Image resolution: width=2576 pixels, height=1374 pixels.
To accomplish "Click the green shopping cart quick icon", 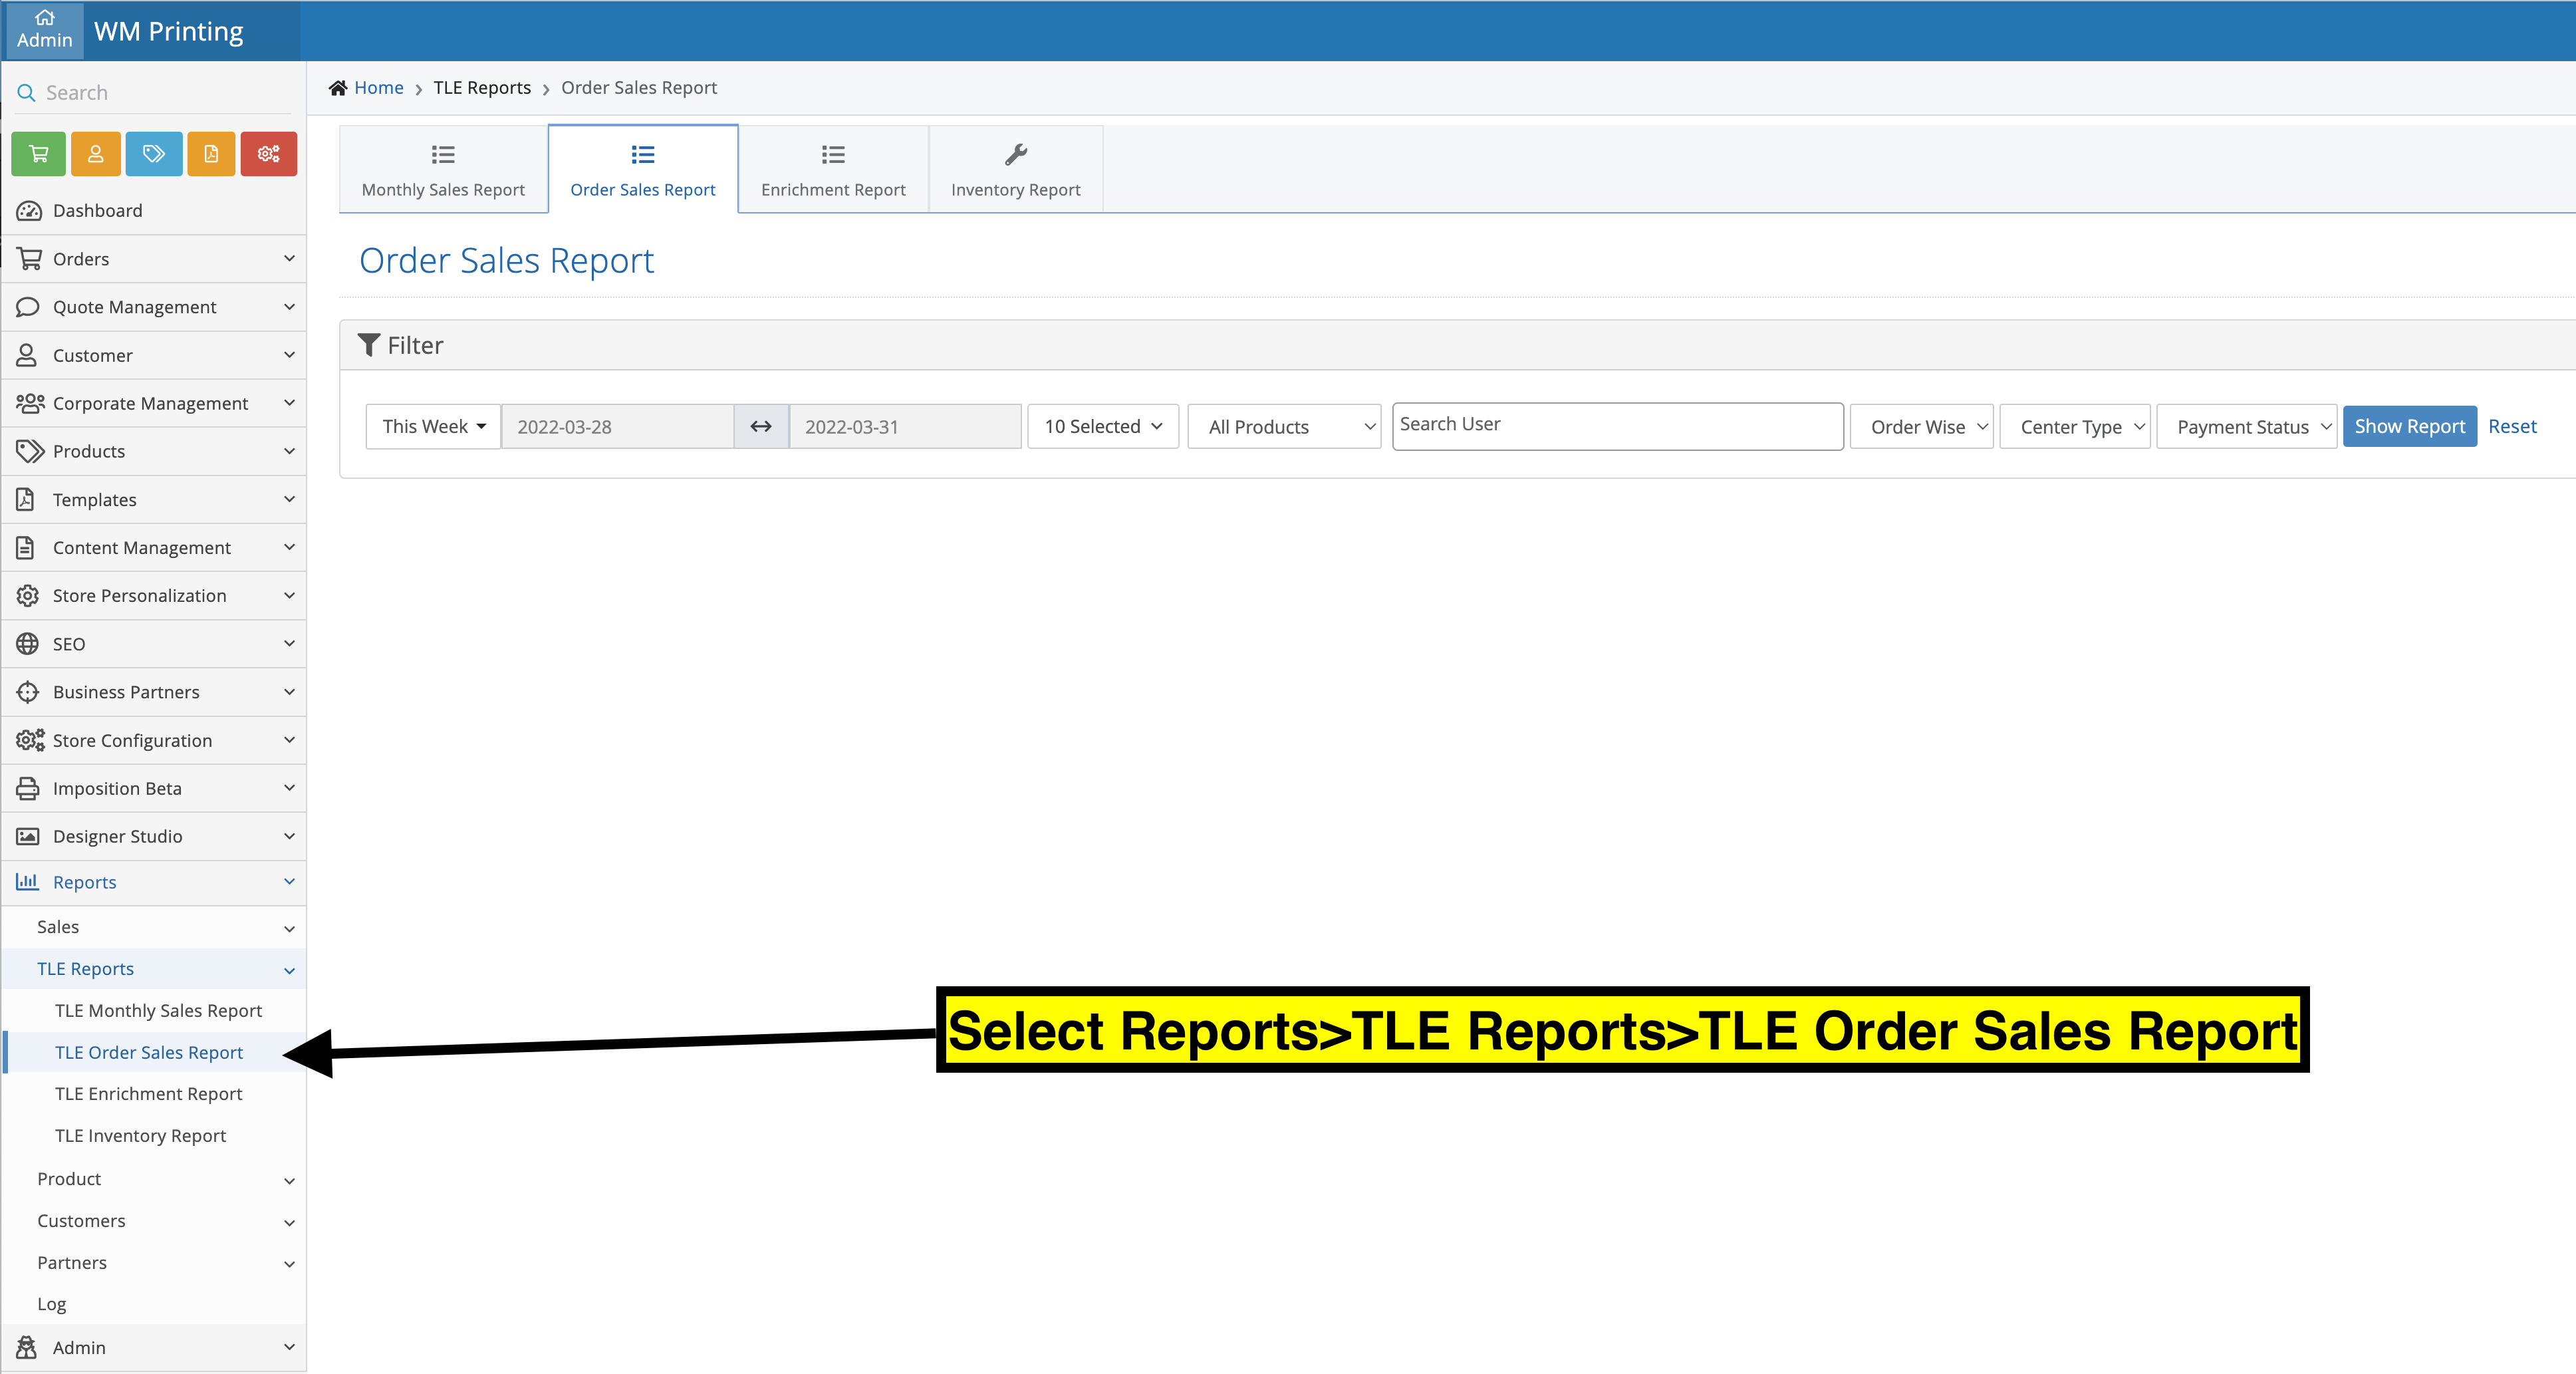I will [38, 154].
